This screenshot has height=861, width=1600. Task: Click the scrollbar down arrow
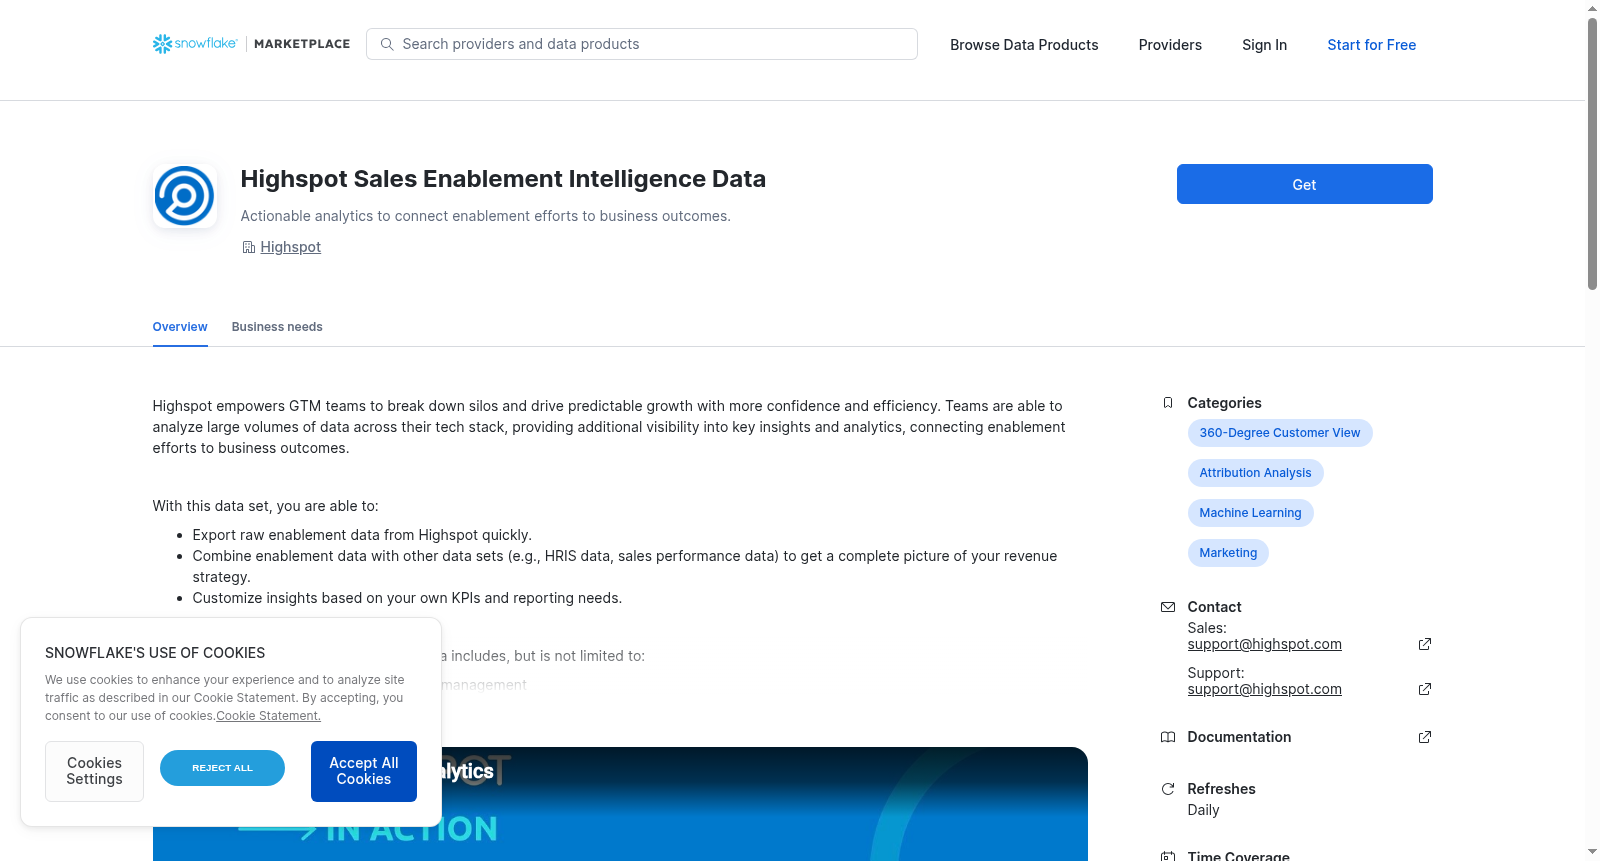point(1592,852)
